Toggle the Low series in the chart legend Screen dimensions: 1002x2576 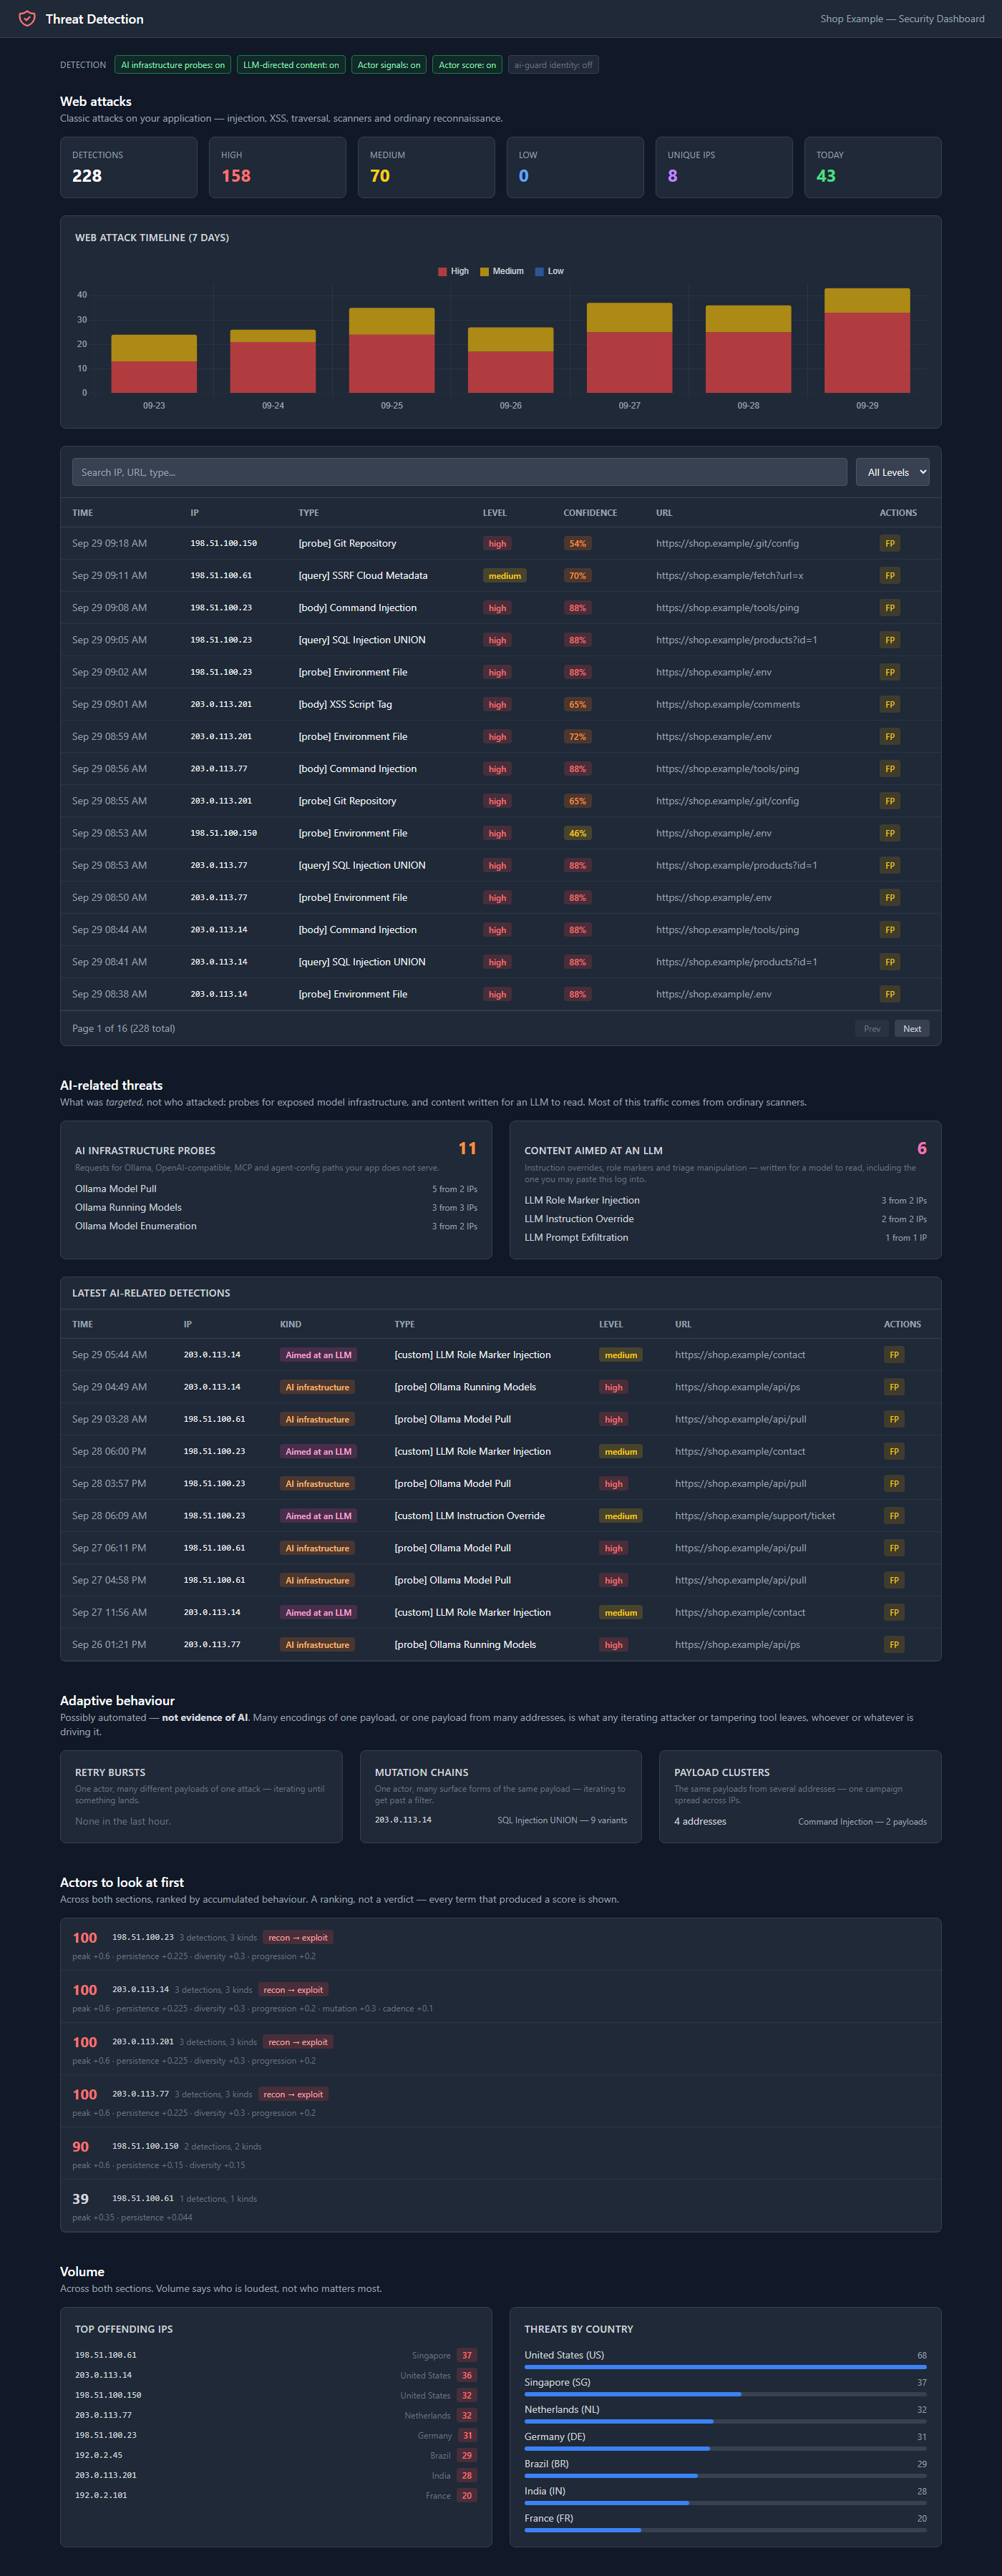(x=550, y=271)
